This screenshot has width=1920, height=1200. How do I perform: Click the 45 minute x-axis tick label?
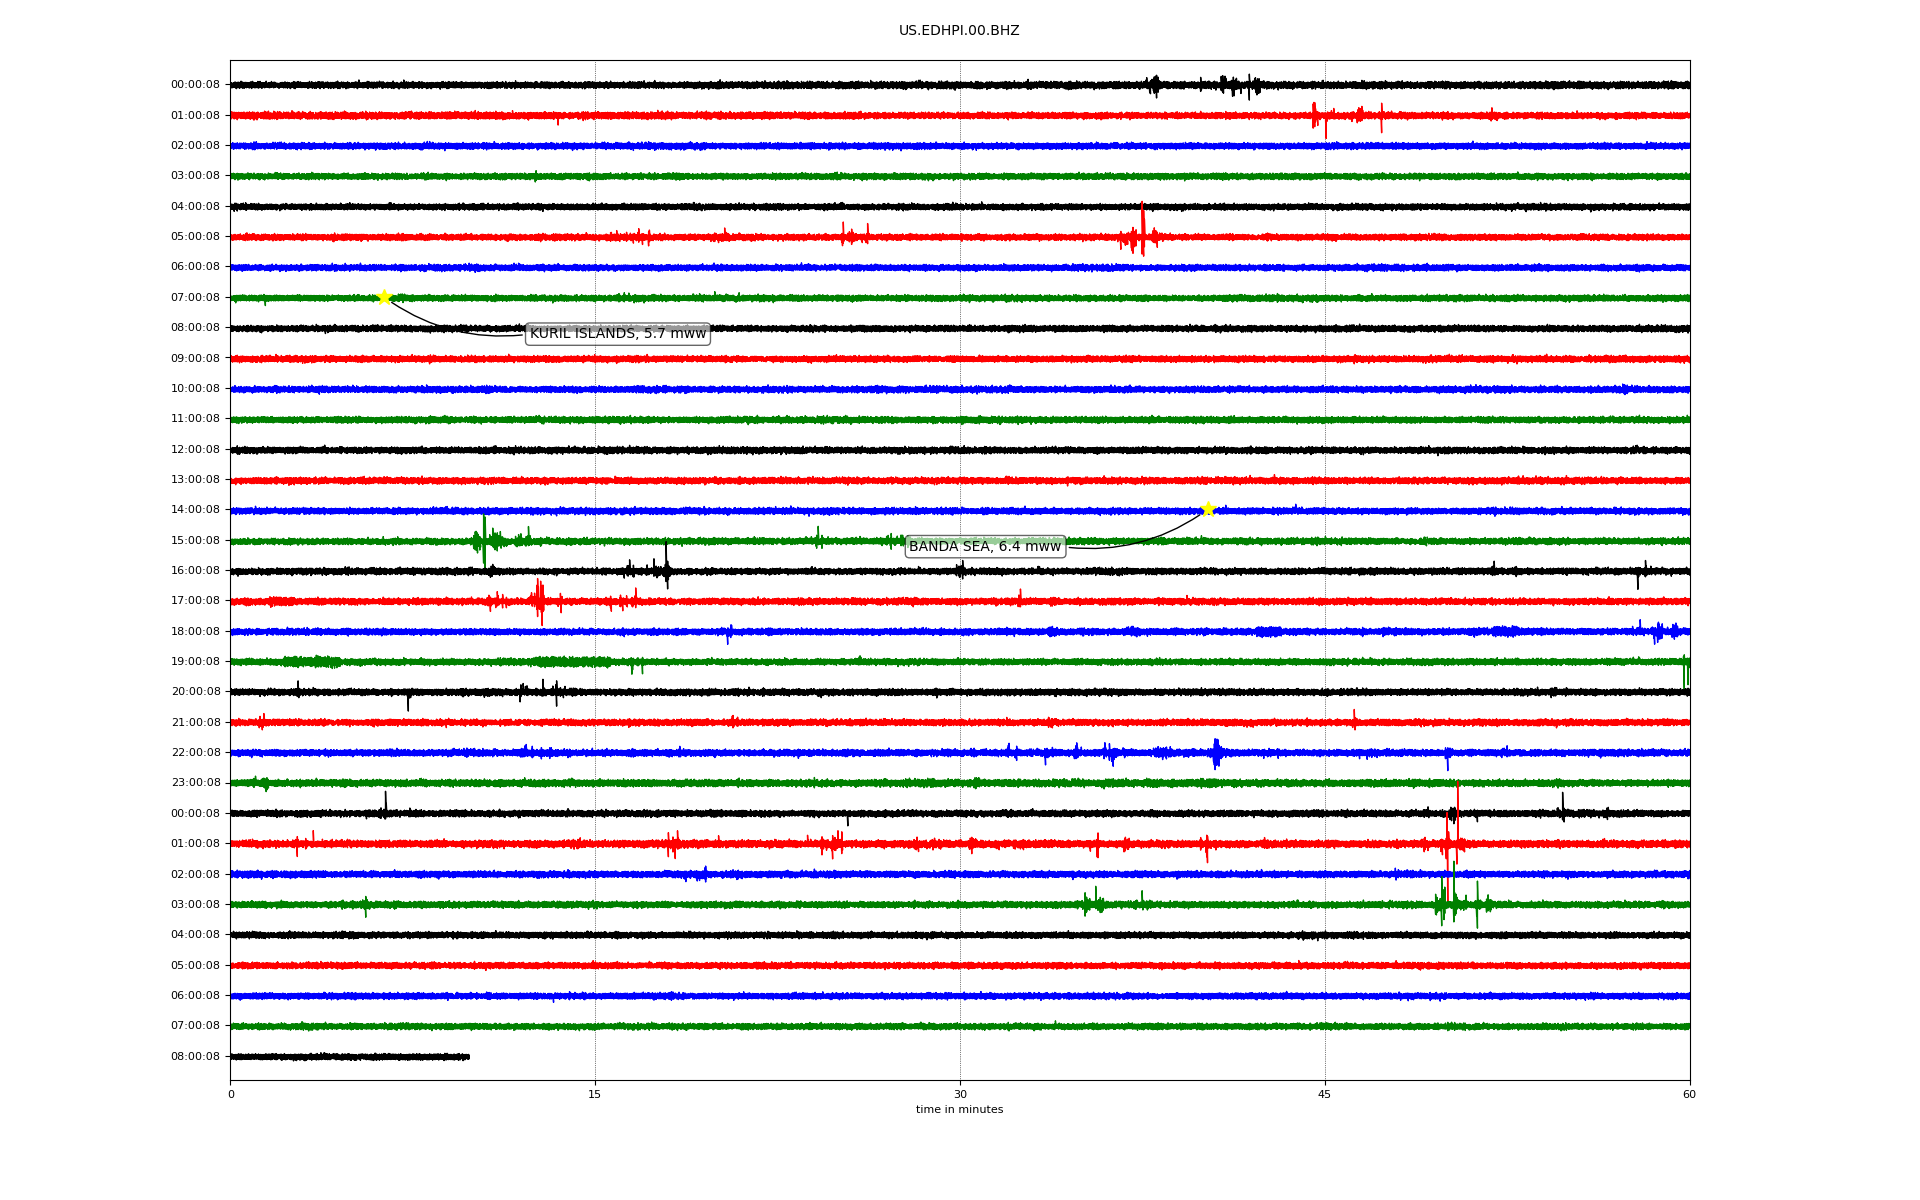point(1325,1094)
